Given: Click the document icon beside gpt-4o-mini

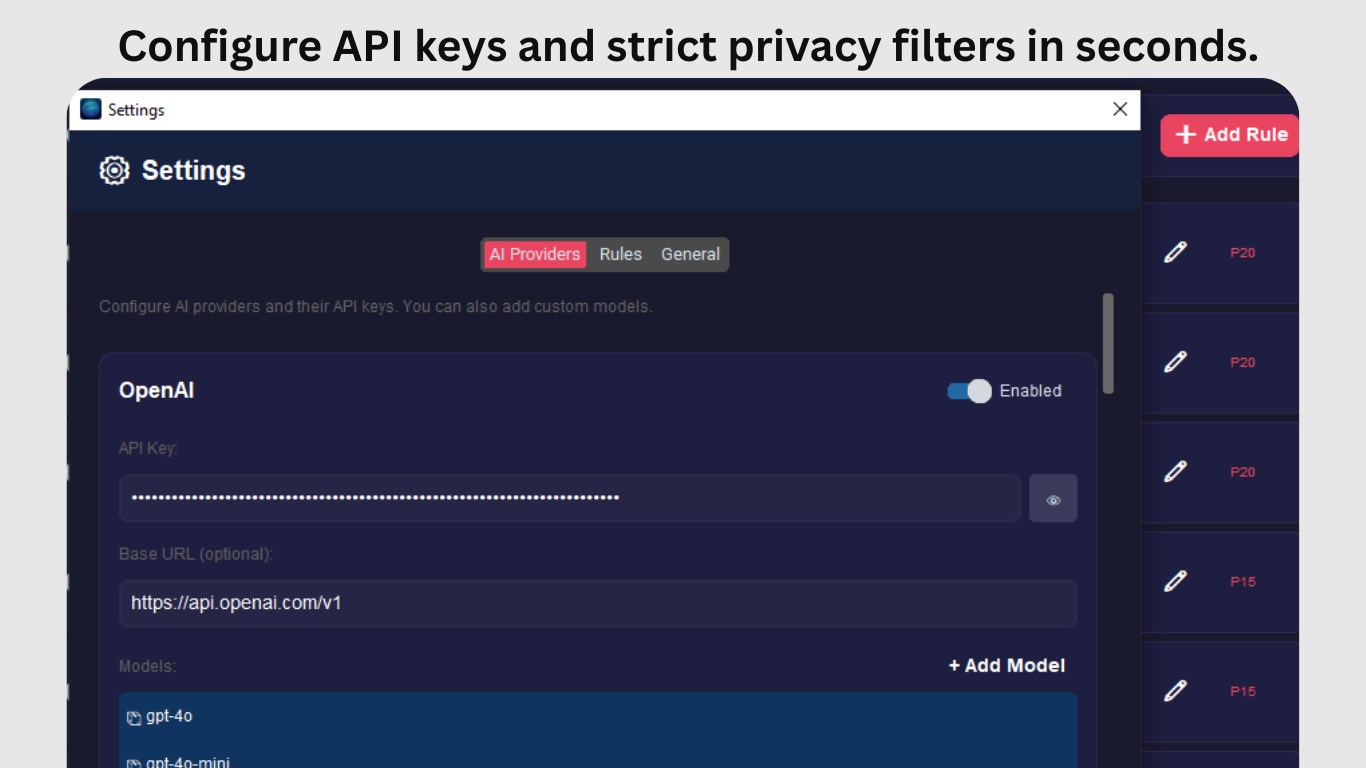Looking at the screenshot, I should (x=136, y=761).
